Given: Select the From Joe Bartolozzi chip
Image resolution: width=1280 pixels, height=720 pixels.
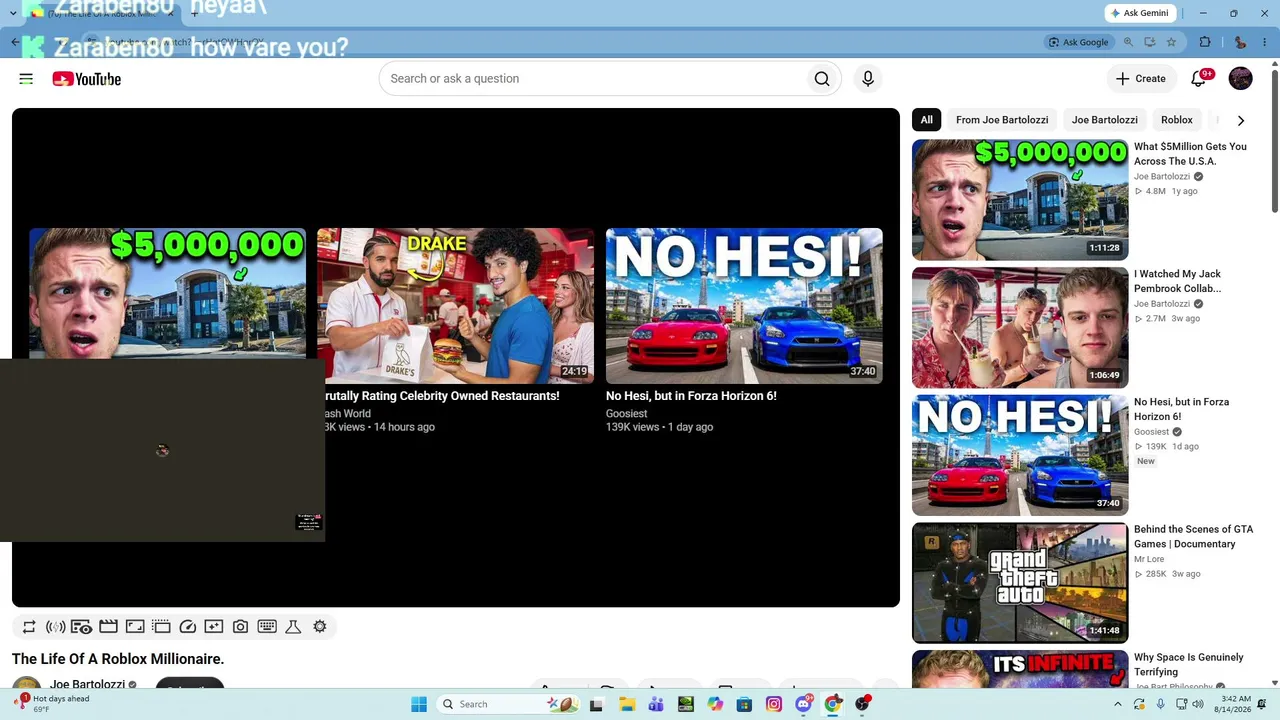Looking at the screenshot, I should click(x=1002, y=120).
